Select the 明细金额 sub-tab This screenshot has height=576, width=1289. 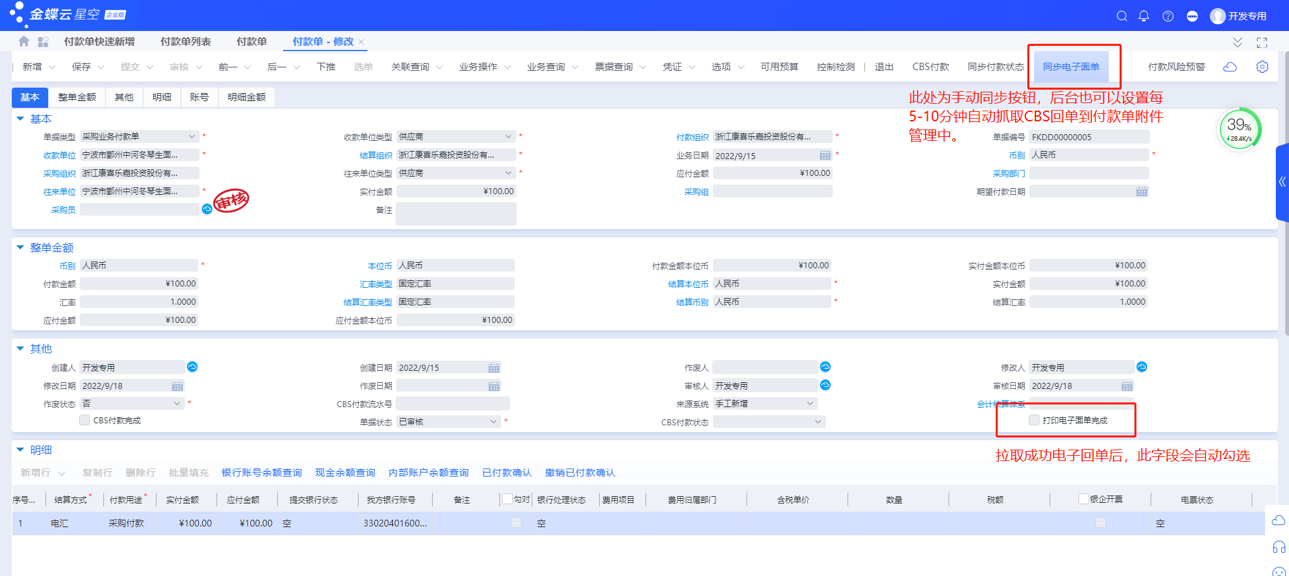click(246, 97)
